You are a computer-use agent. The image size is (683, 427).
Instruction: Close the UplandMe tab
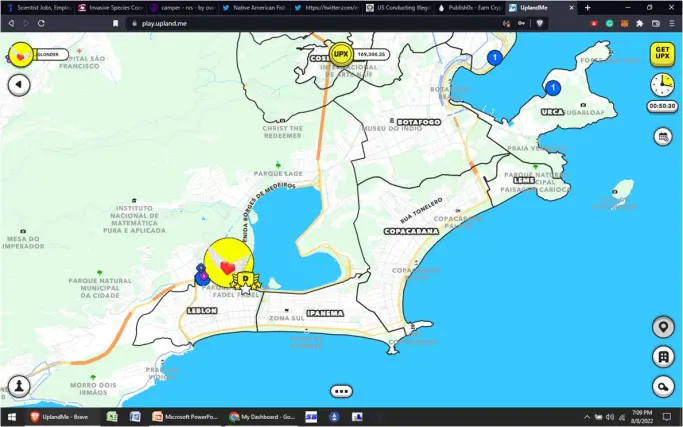pos(571,8)
